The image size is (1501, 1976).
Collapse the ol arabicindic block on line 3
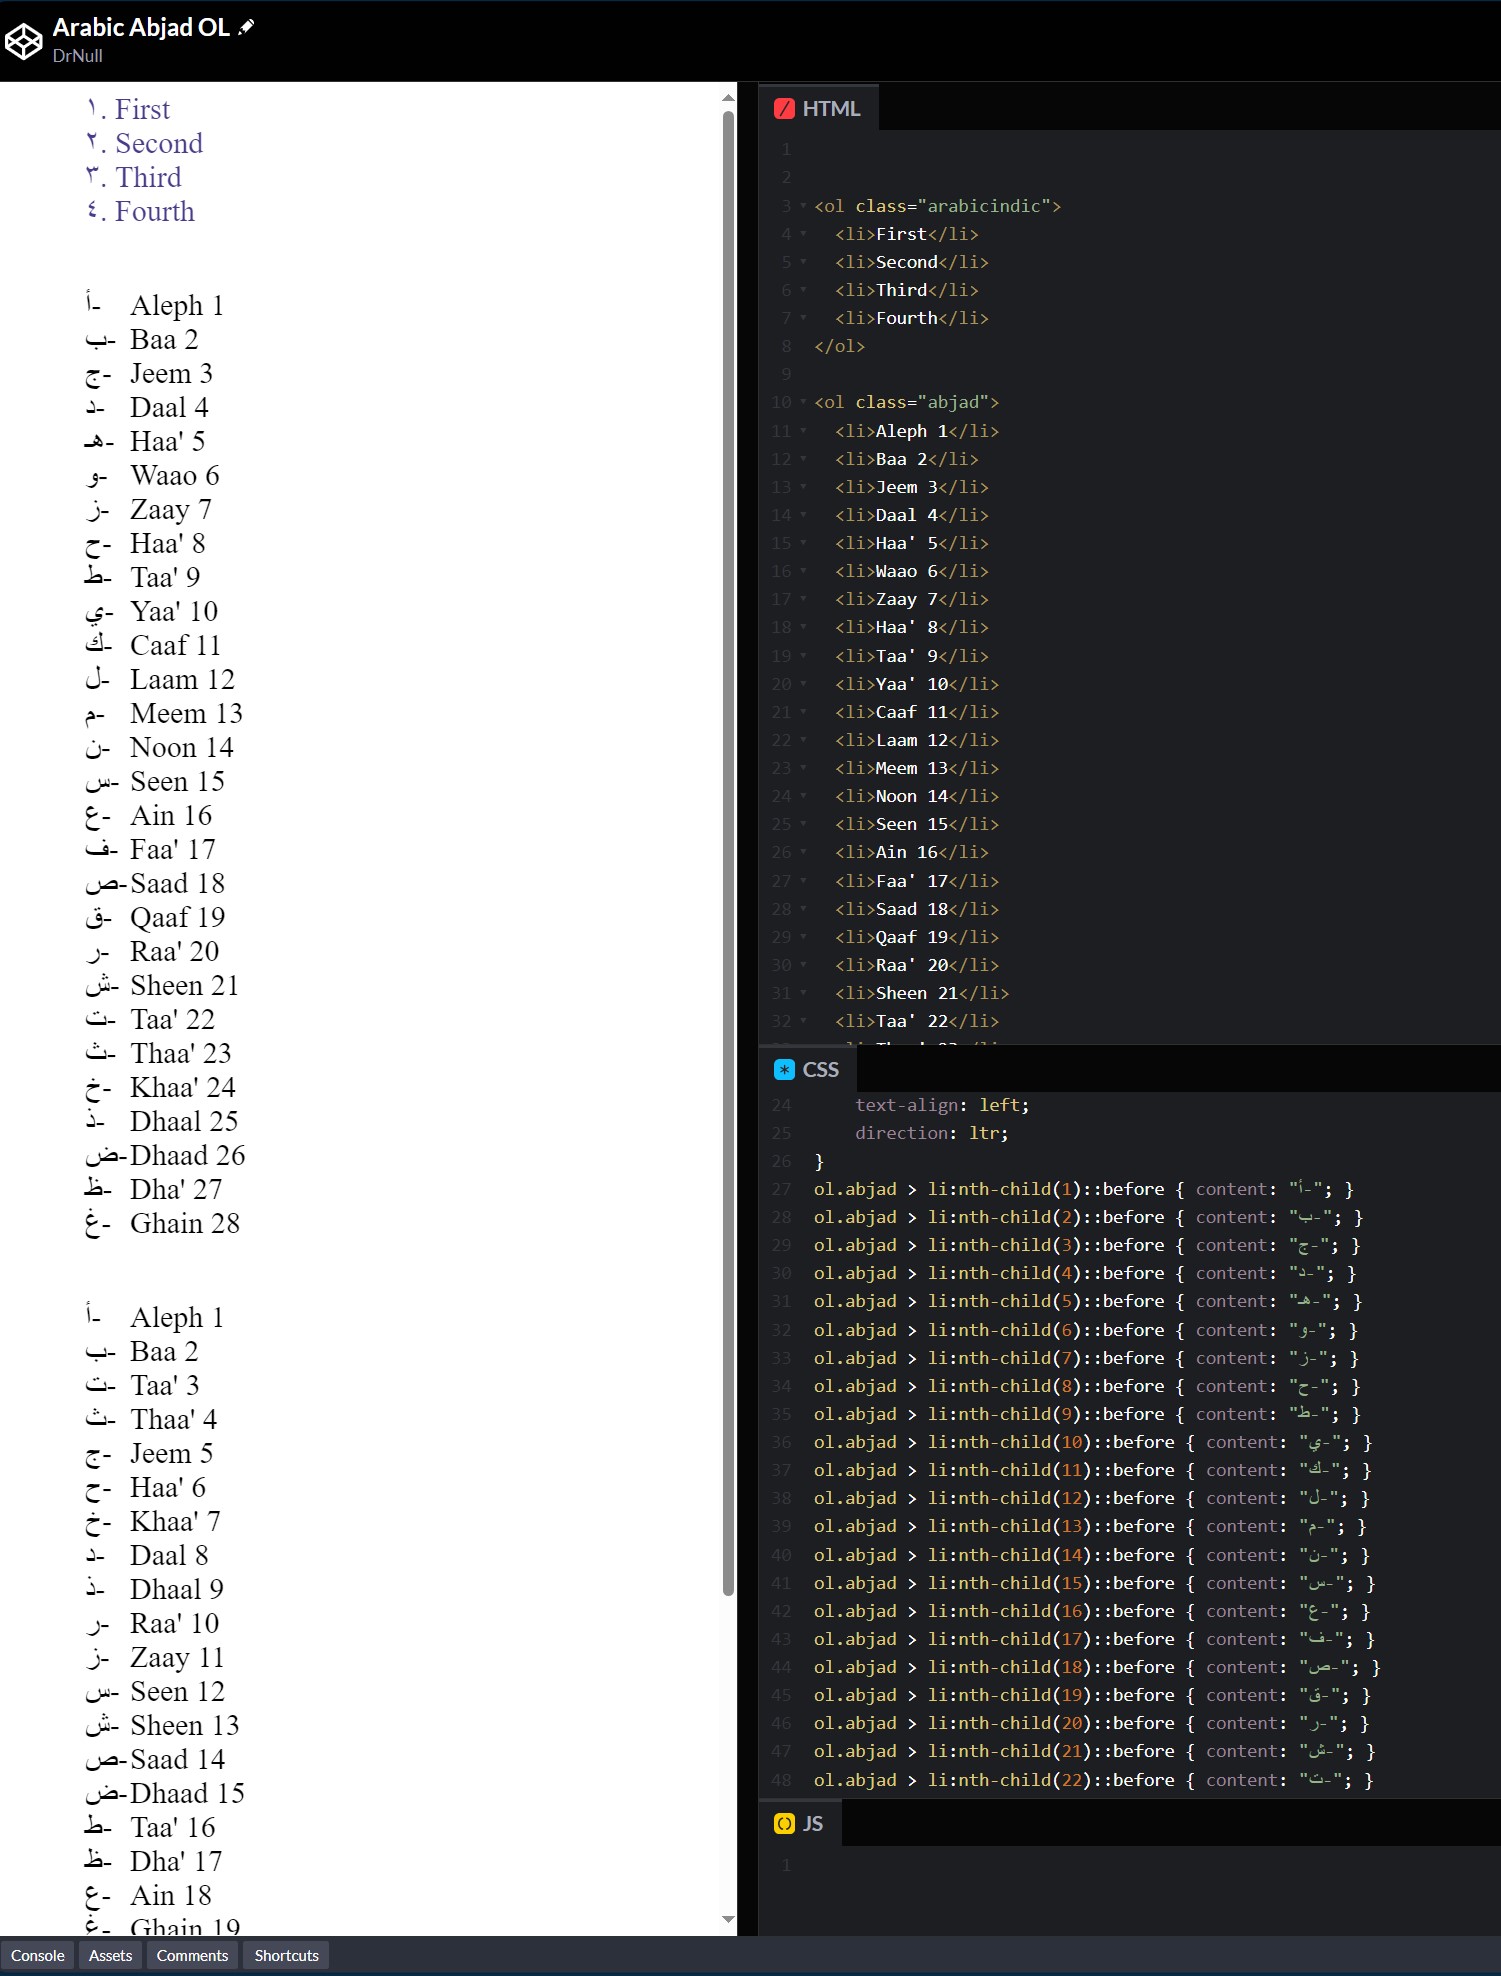pyautogui.click(x=803, y=206)
